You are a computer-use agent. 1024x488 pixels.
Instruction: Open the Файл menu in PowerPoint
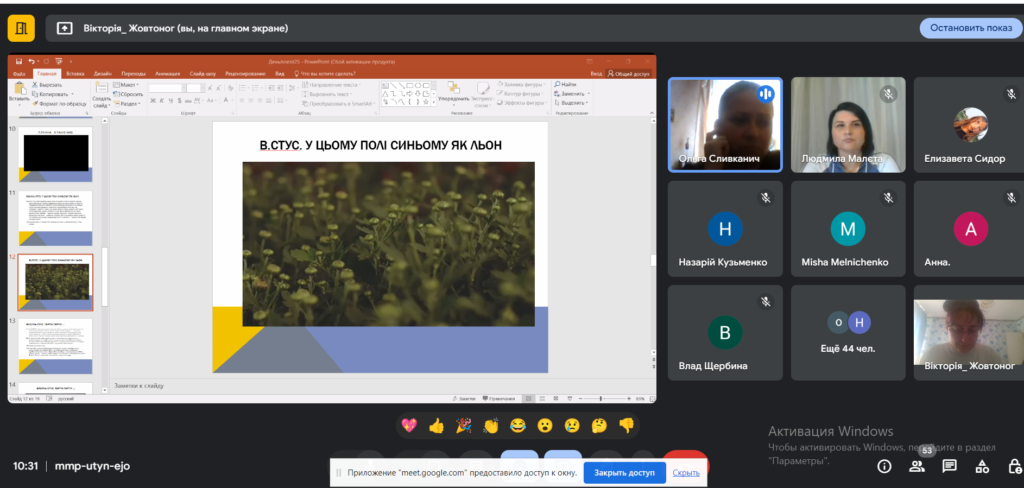[x=19, y=74]
